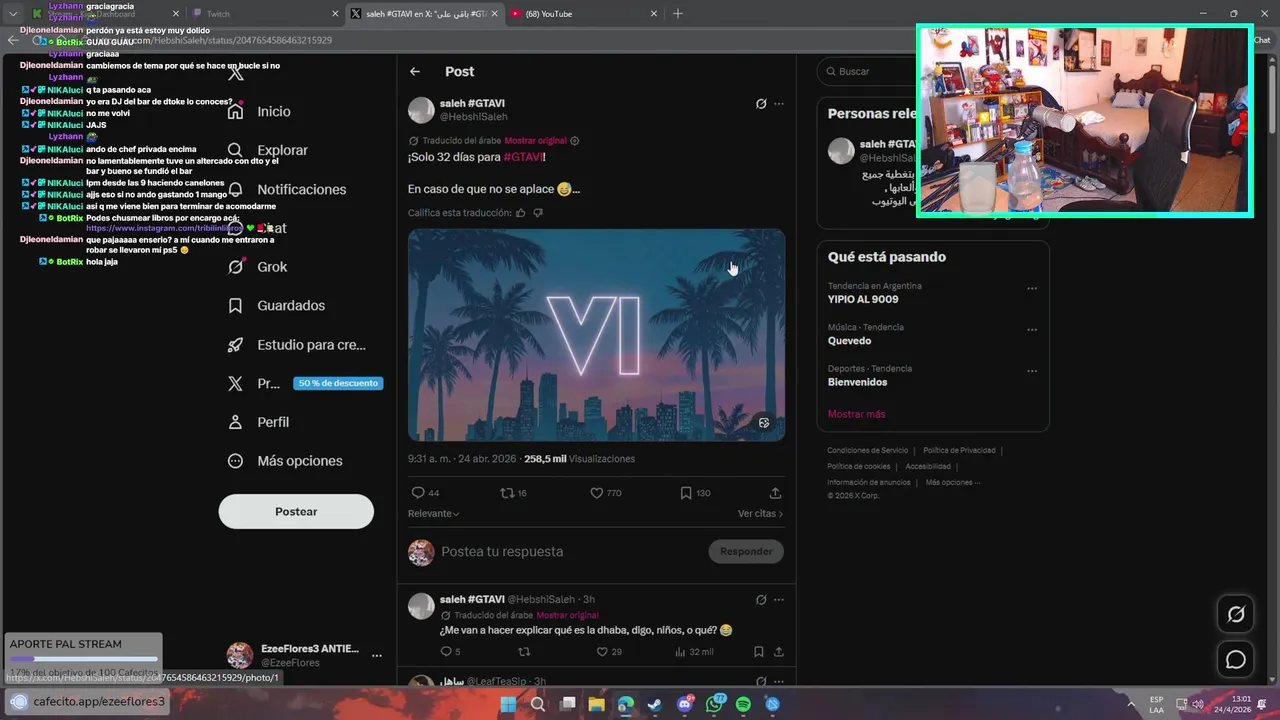The height and width of the screenshot is (720, 1280).
Task: Go back with the Post arrow
Action: click(x=415, y=71)
